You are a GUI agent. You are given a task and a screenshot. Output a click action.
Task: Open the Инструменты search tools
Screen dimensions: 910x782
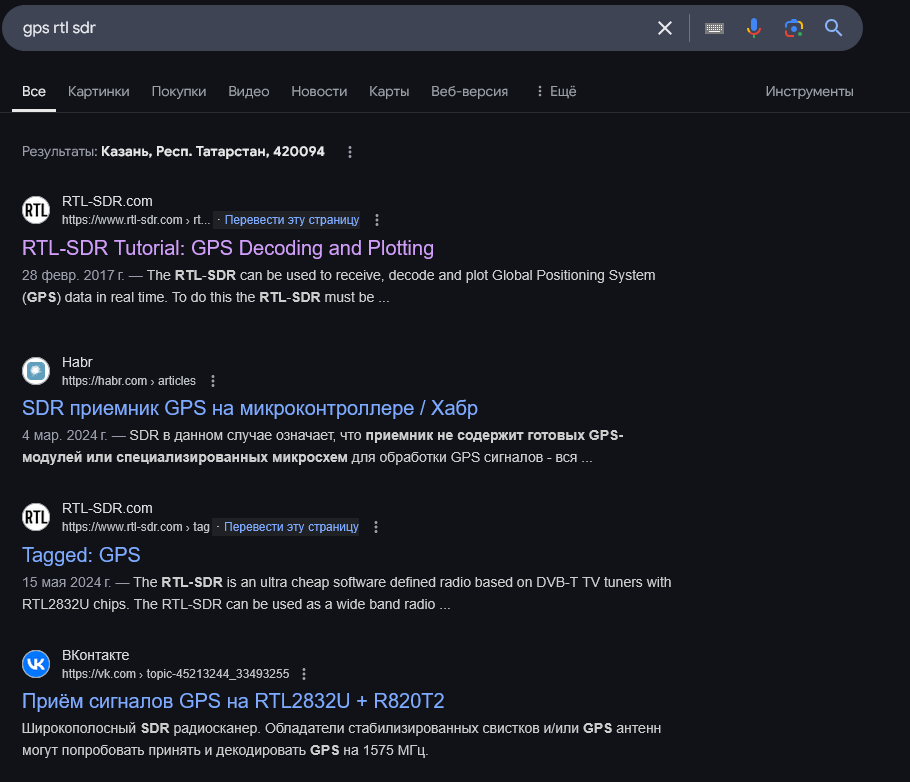click(809, 92)
